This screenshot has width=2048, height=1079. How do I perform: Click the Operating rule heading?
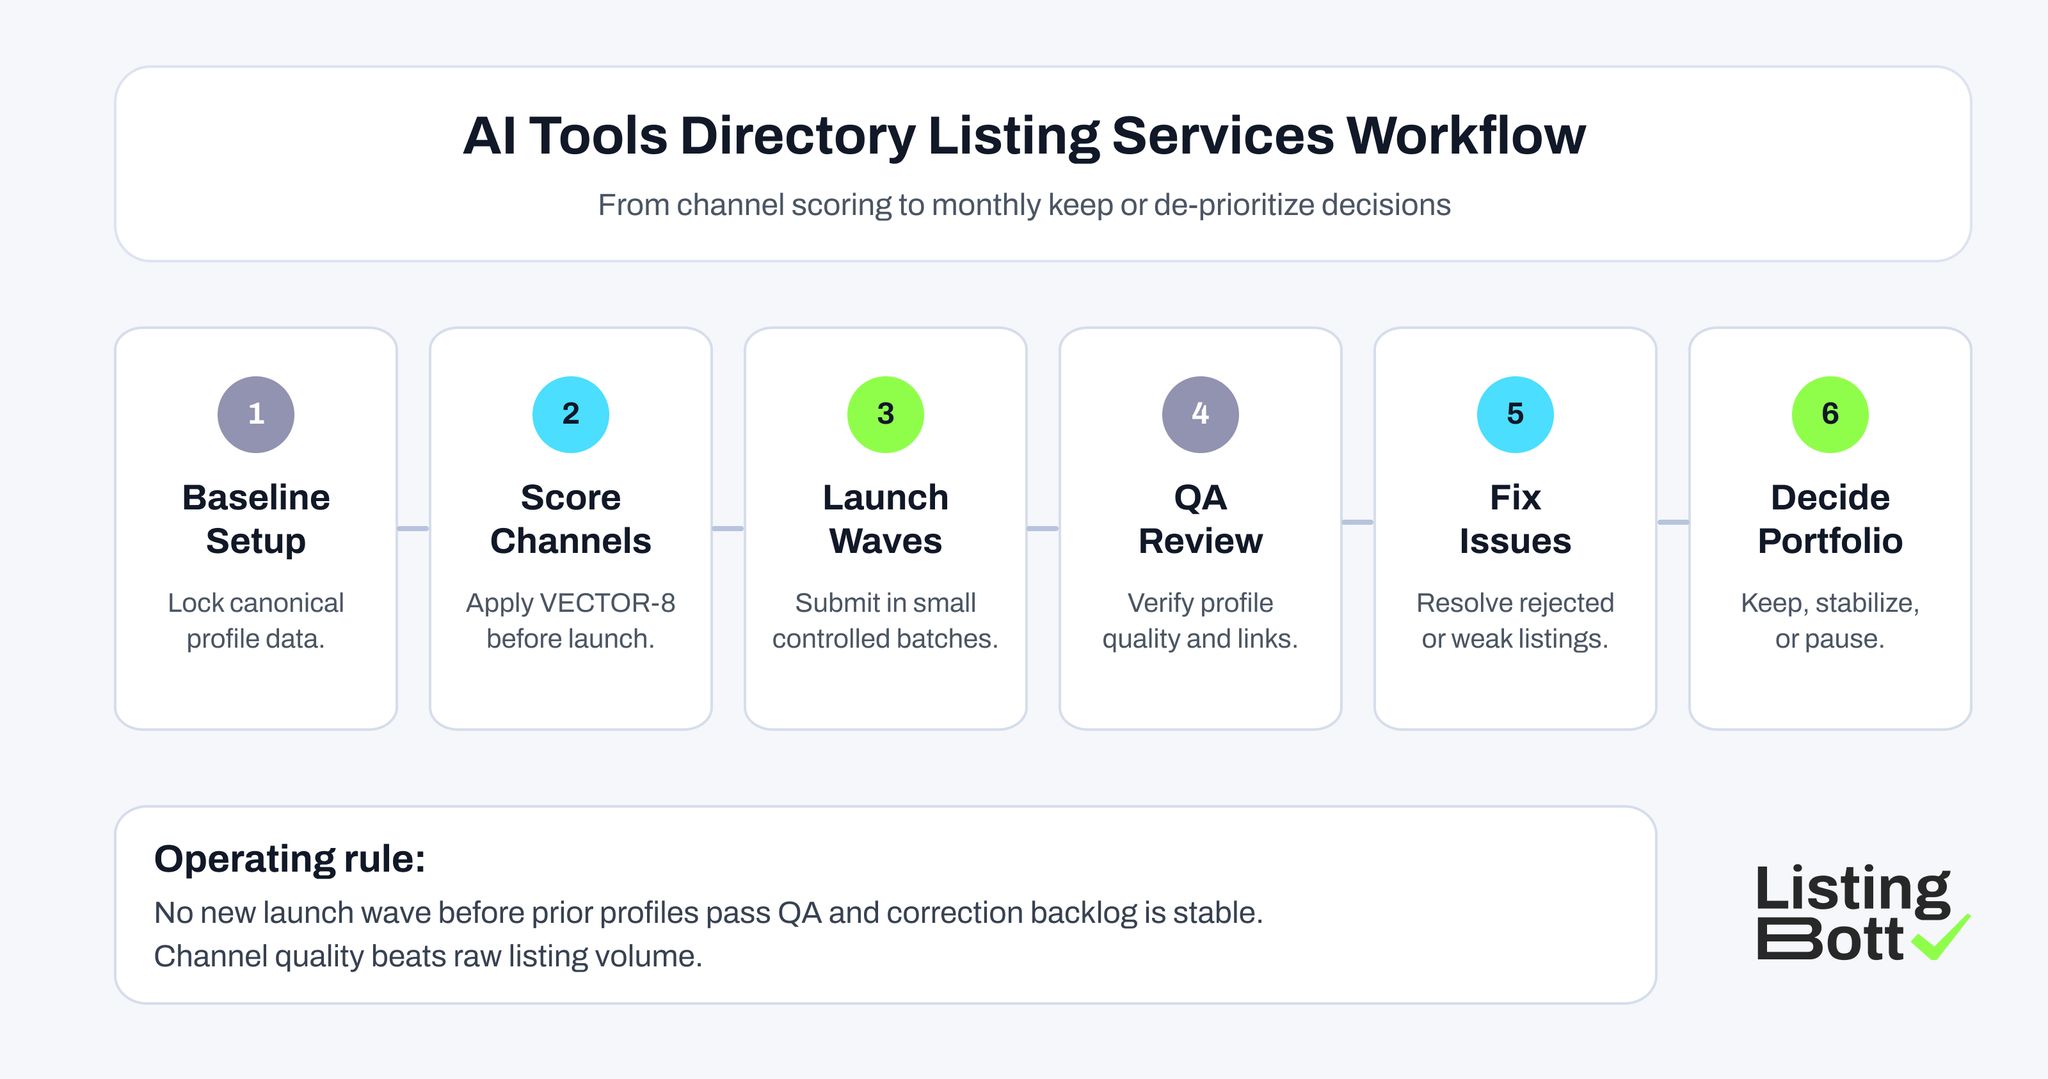click(290, 858)
